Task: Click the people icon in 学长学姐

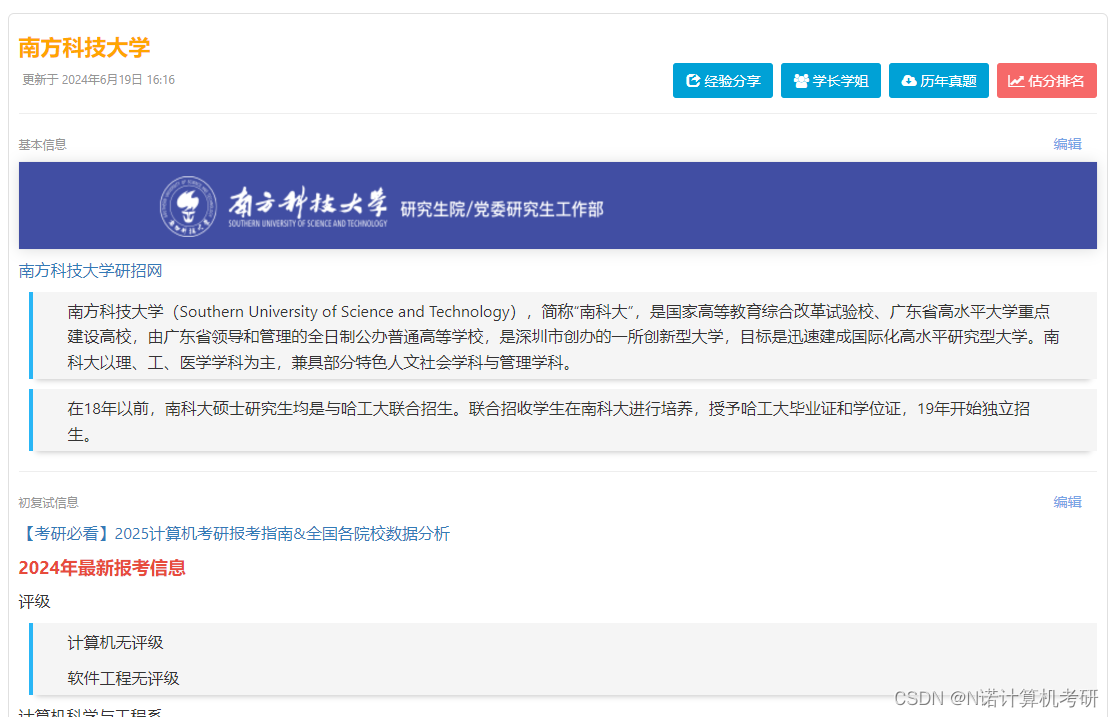Action: coord(801,81)
